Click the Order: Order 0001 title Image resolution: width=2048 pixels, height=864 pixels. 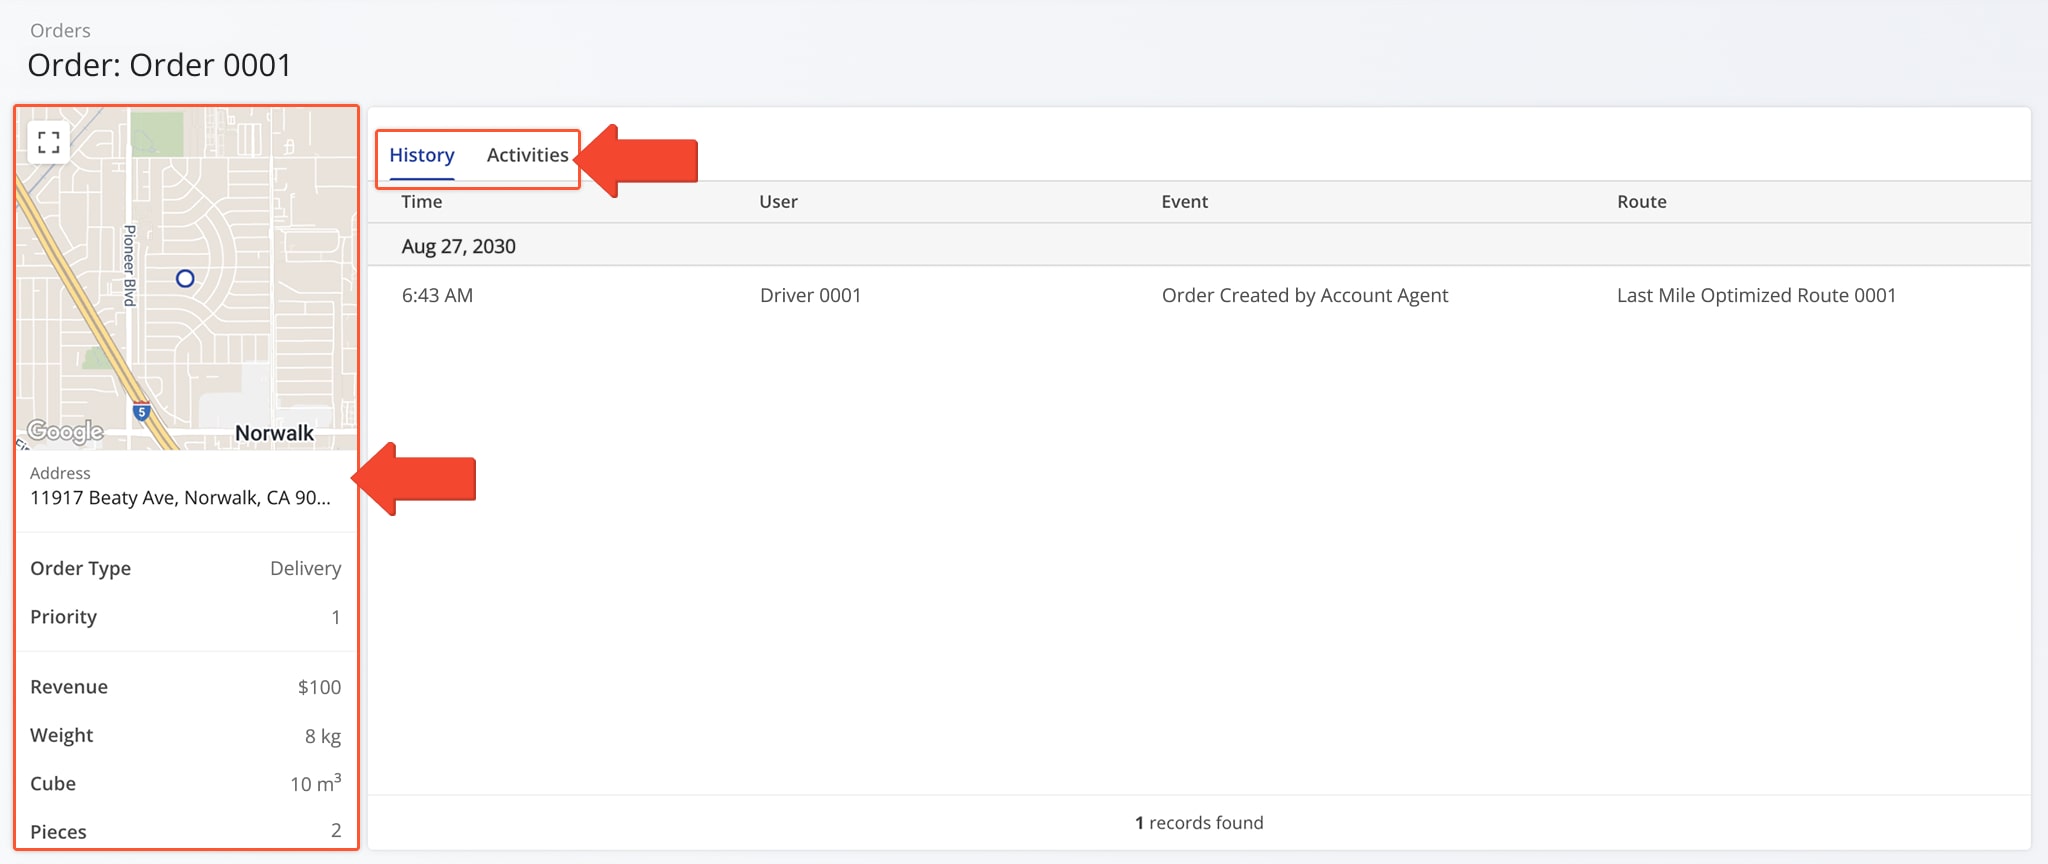(159, 66)
